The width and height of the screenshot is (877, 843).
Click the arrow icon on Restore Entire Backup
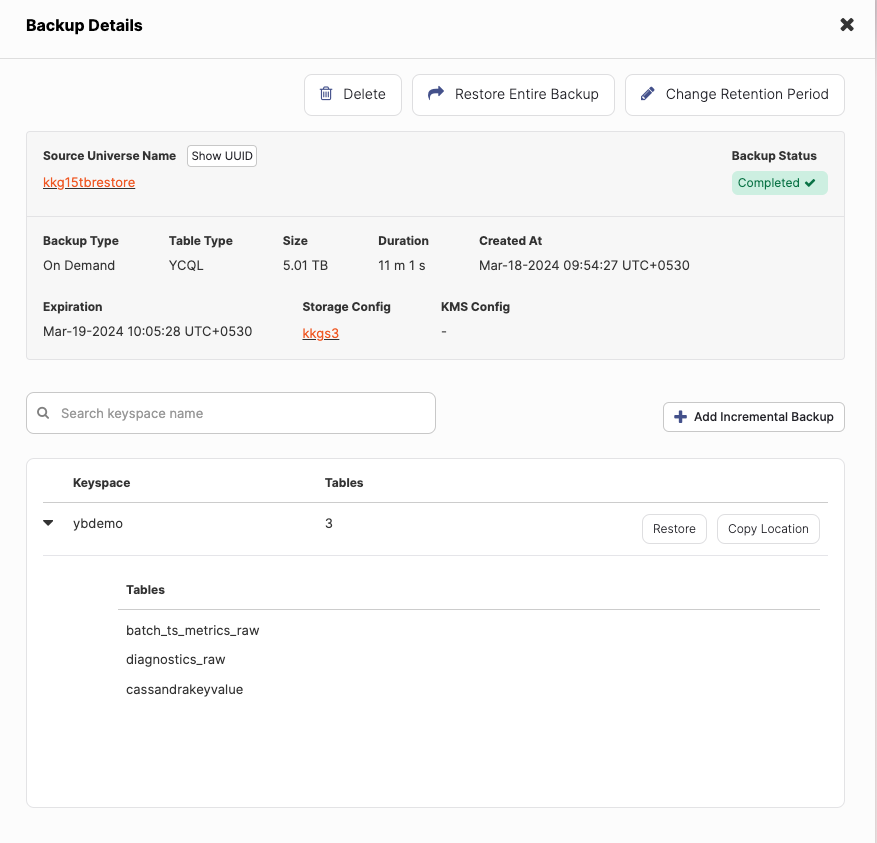pos(435,94)
